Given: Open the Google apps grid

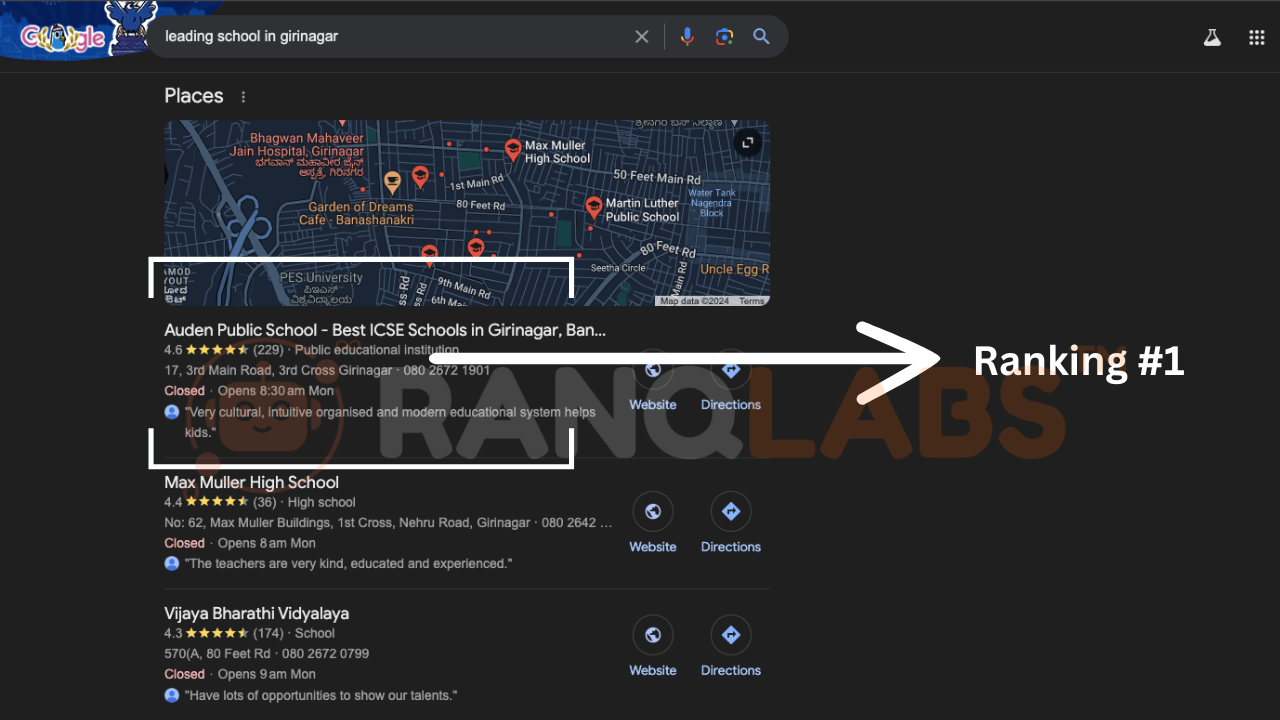Looking at the screenshot, I should coord(1257,38).
